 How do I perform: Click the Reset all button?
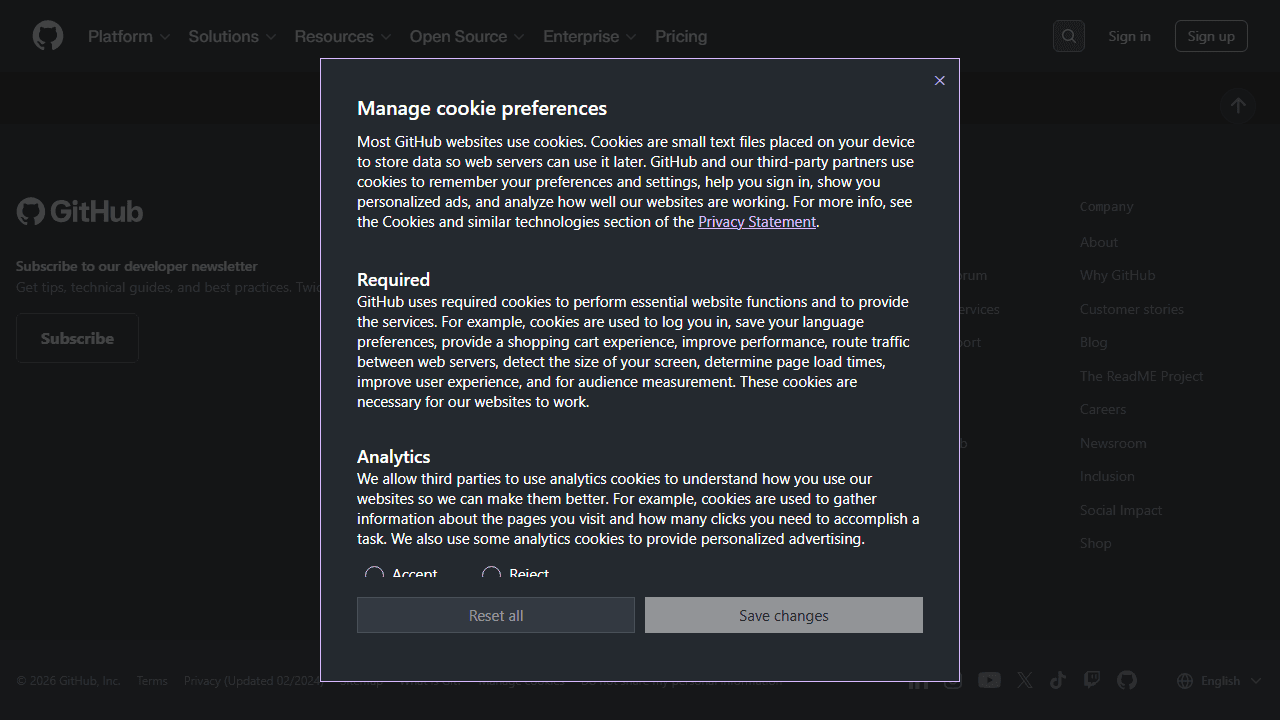[496, 615]
